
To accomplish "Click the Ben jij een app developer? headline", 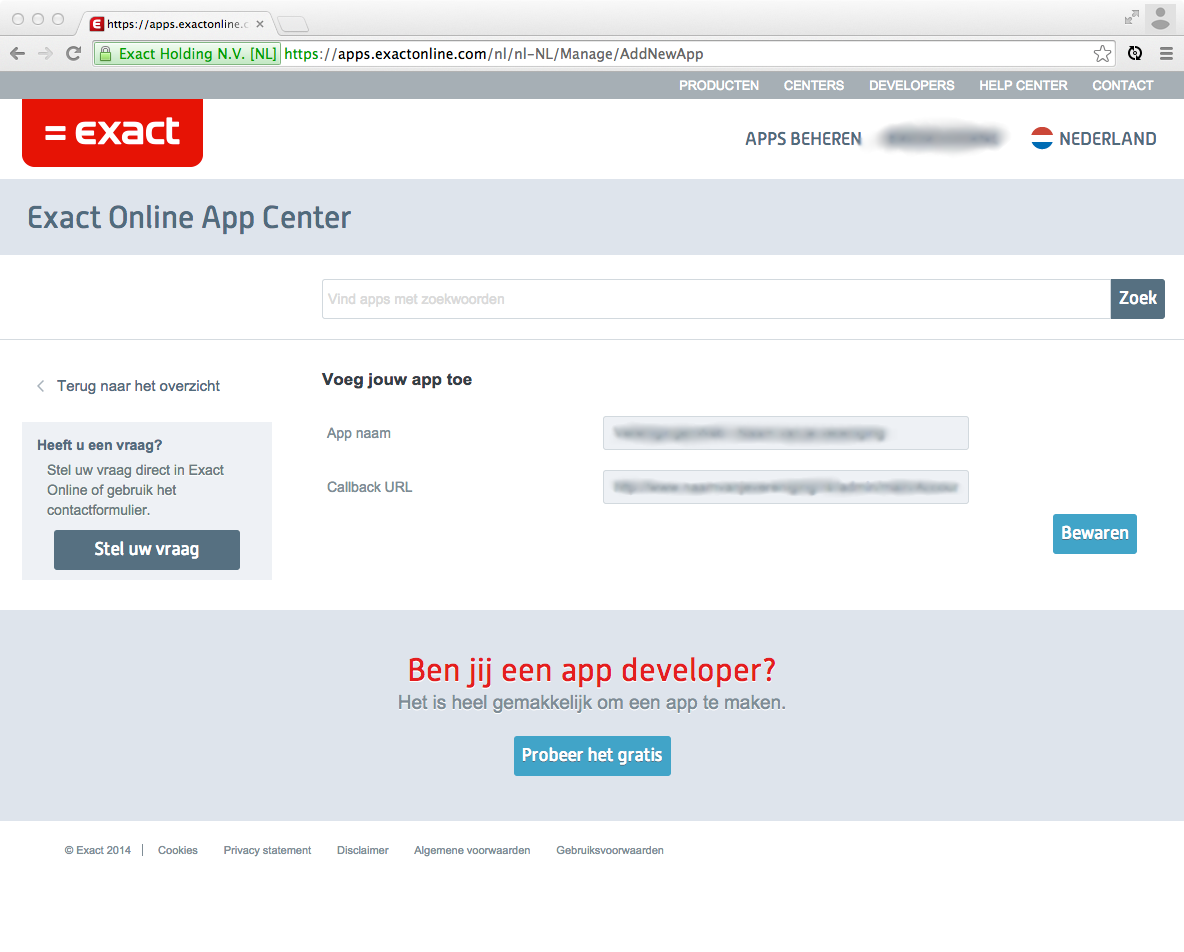I will [592, 670].
